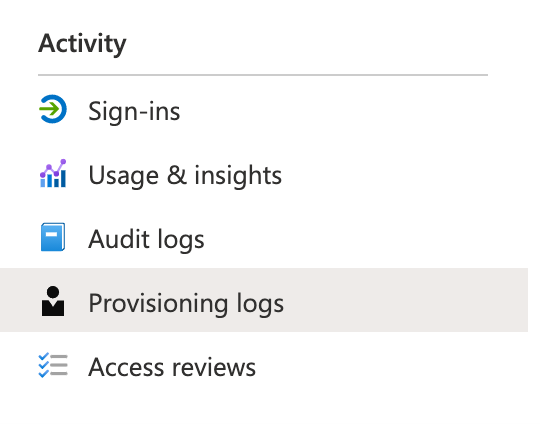
Task: Click the Usage & insights chart icon
Action: [x=53, y=173]
